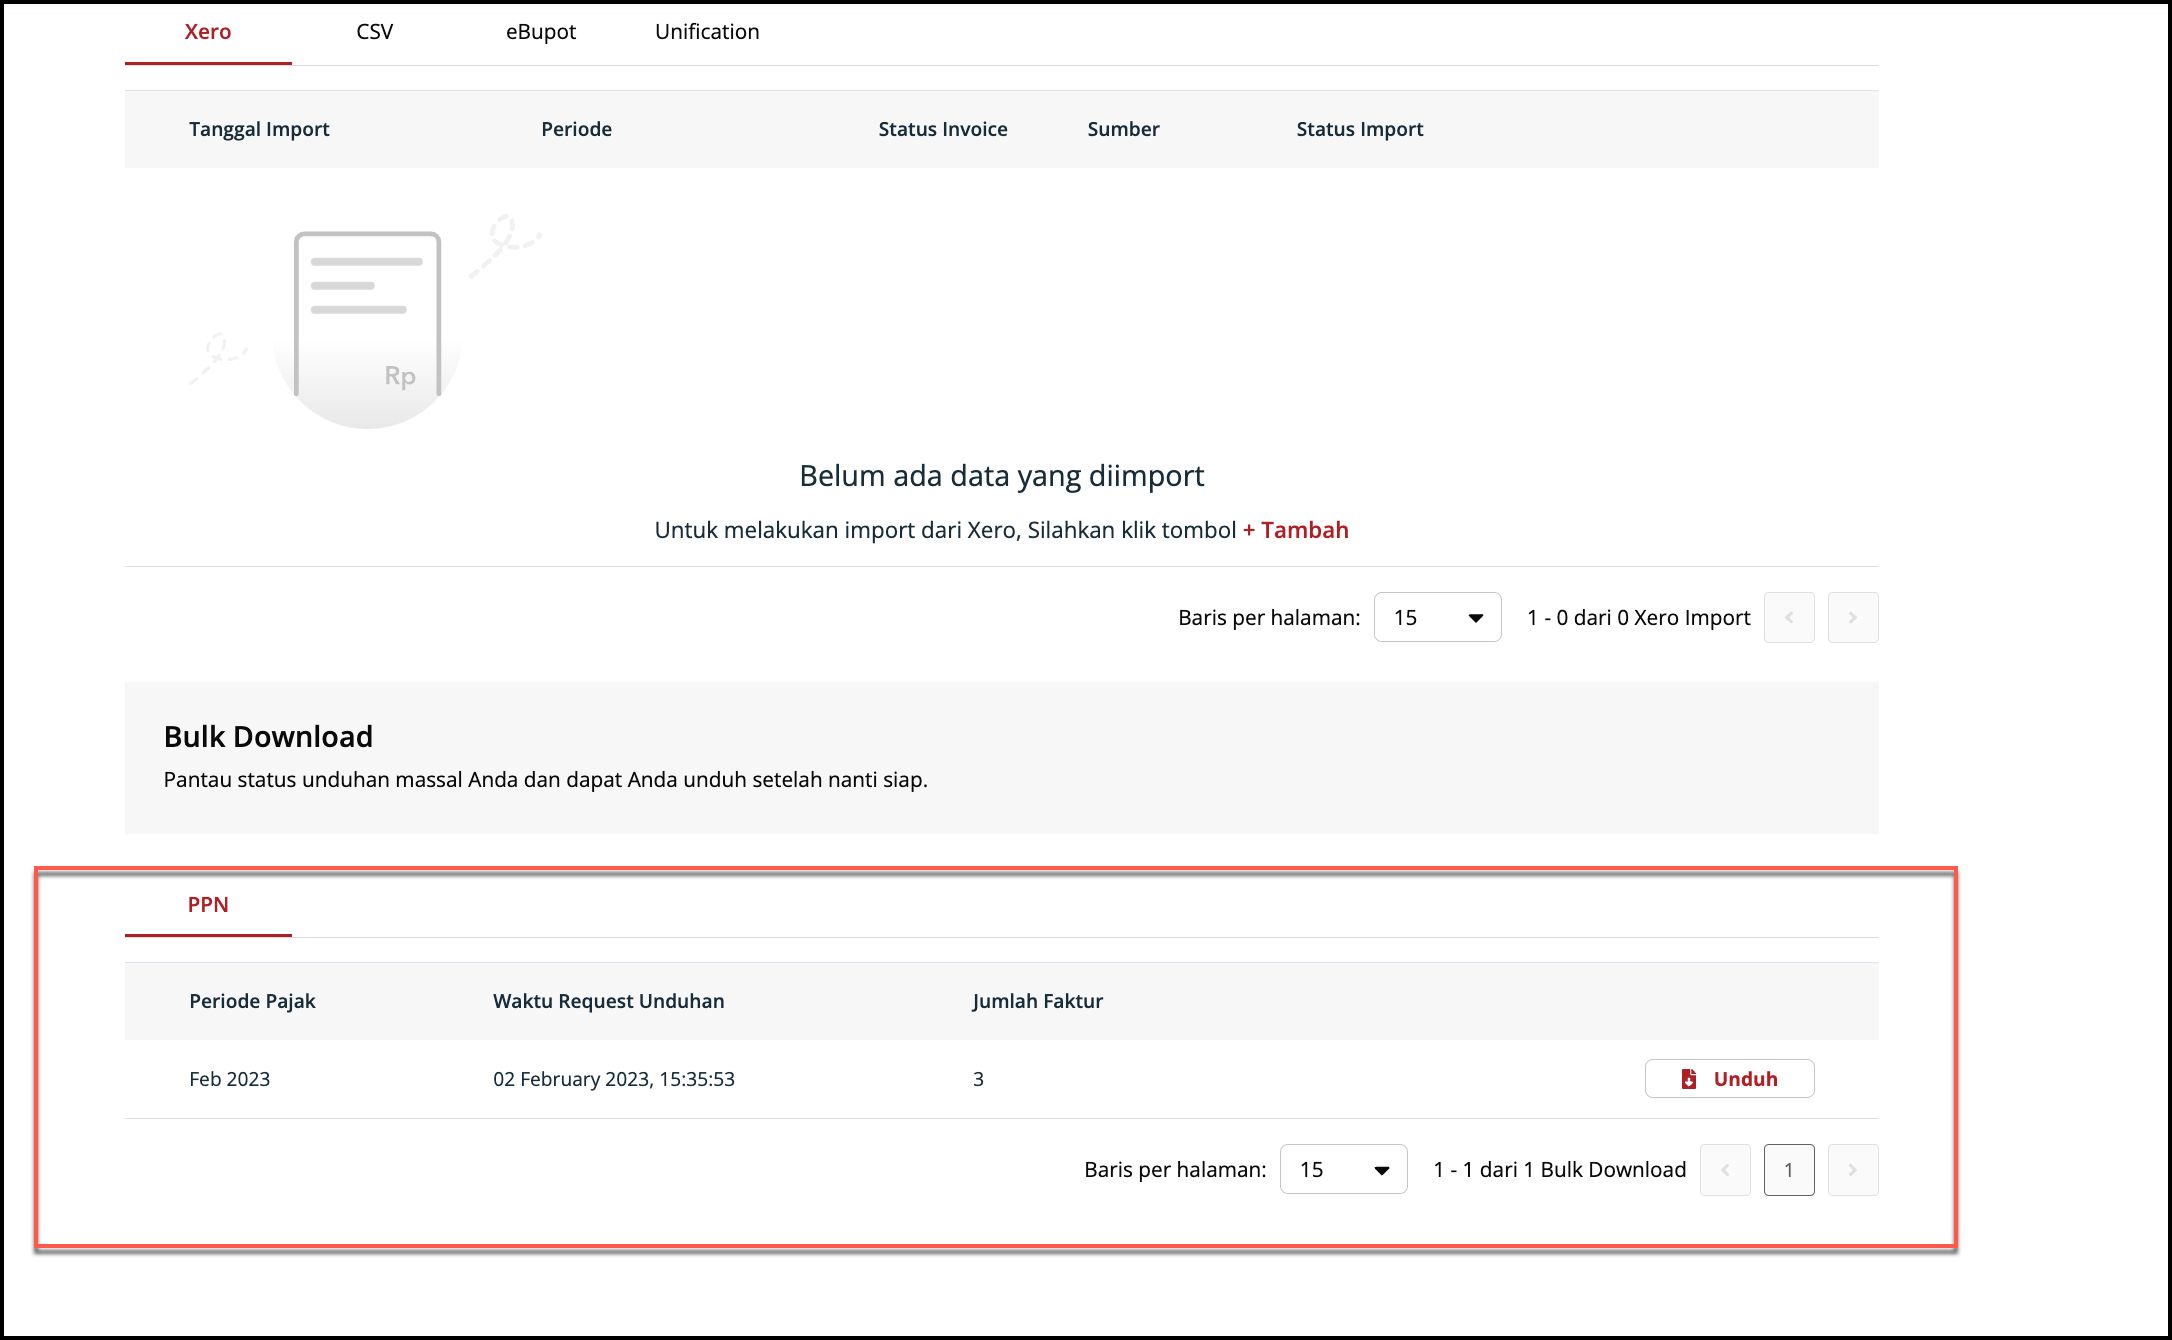Open the eBupot tab
This screenshot has height=1340, width=2172.
541,32
